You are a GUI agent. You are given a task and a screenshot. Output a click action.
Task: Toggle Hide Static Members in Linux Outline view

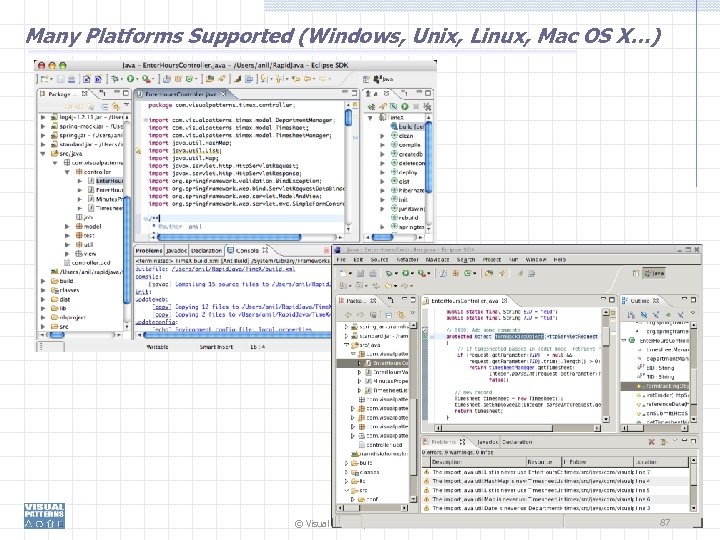click(x=656, y=315)
